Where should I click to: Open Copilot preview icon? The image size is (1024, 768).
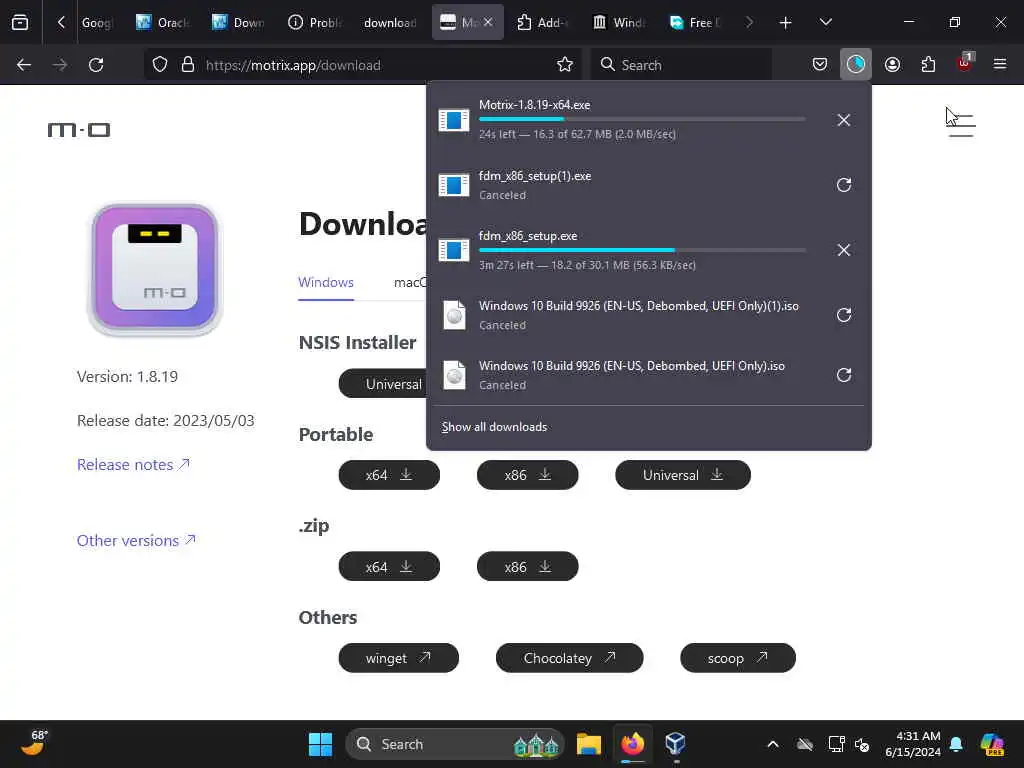point(992,744)
